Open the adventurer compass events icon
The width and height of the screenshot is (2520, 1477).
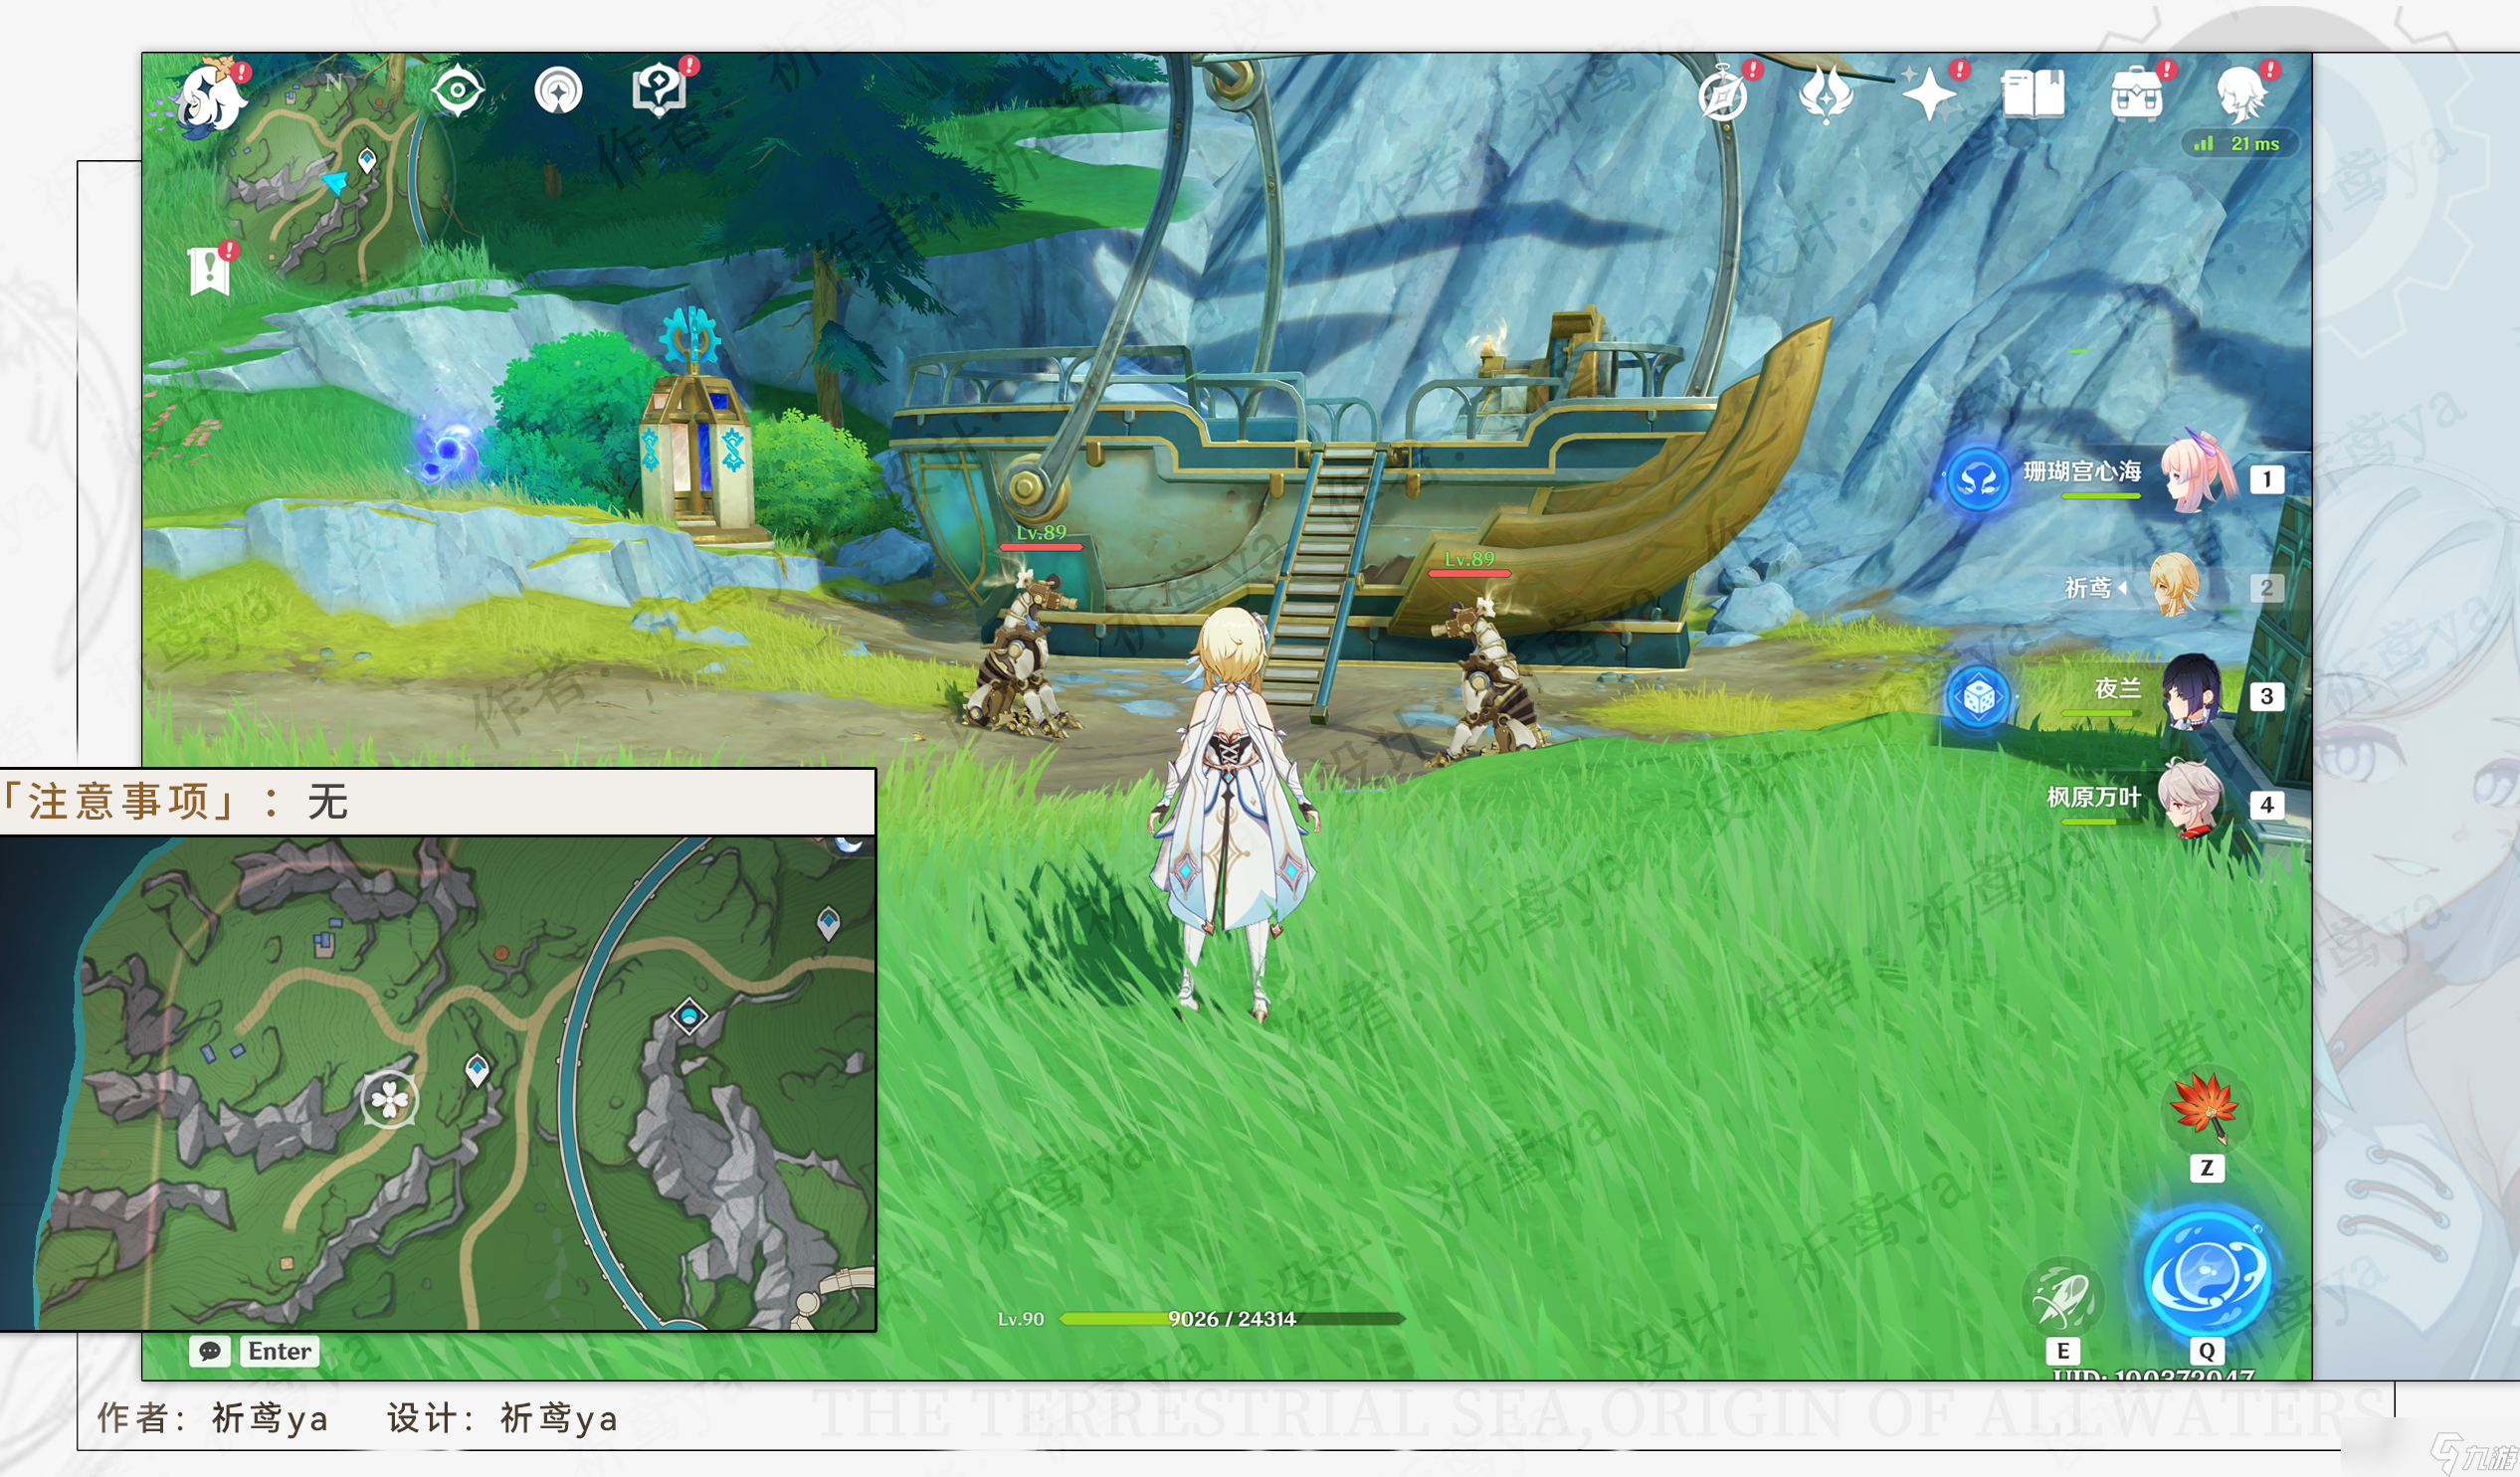pos(1723,95)
